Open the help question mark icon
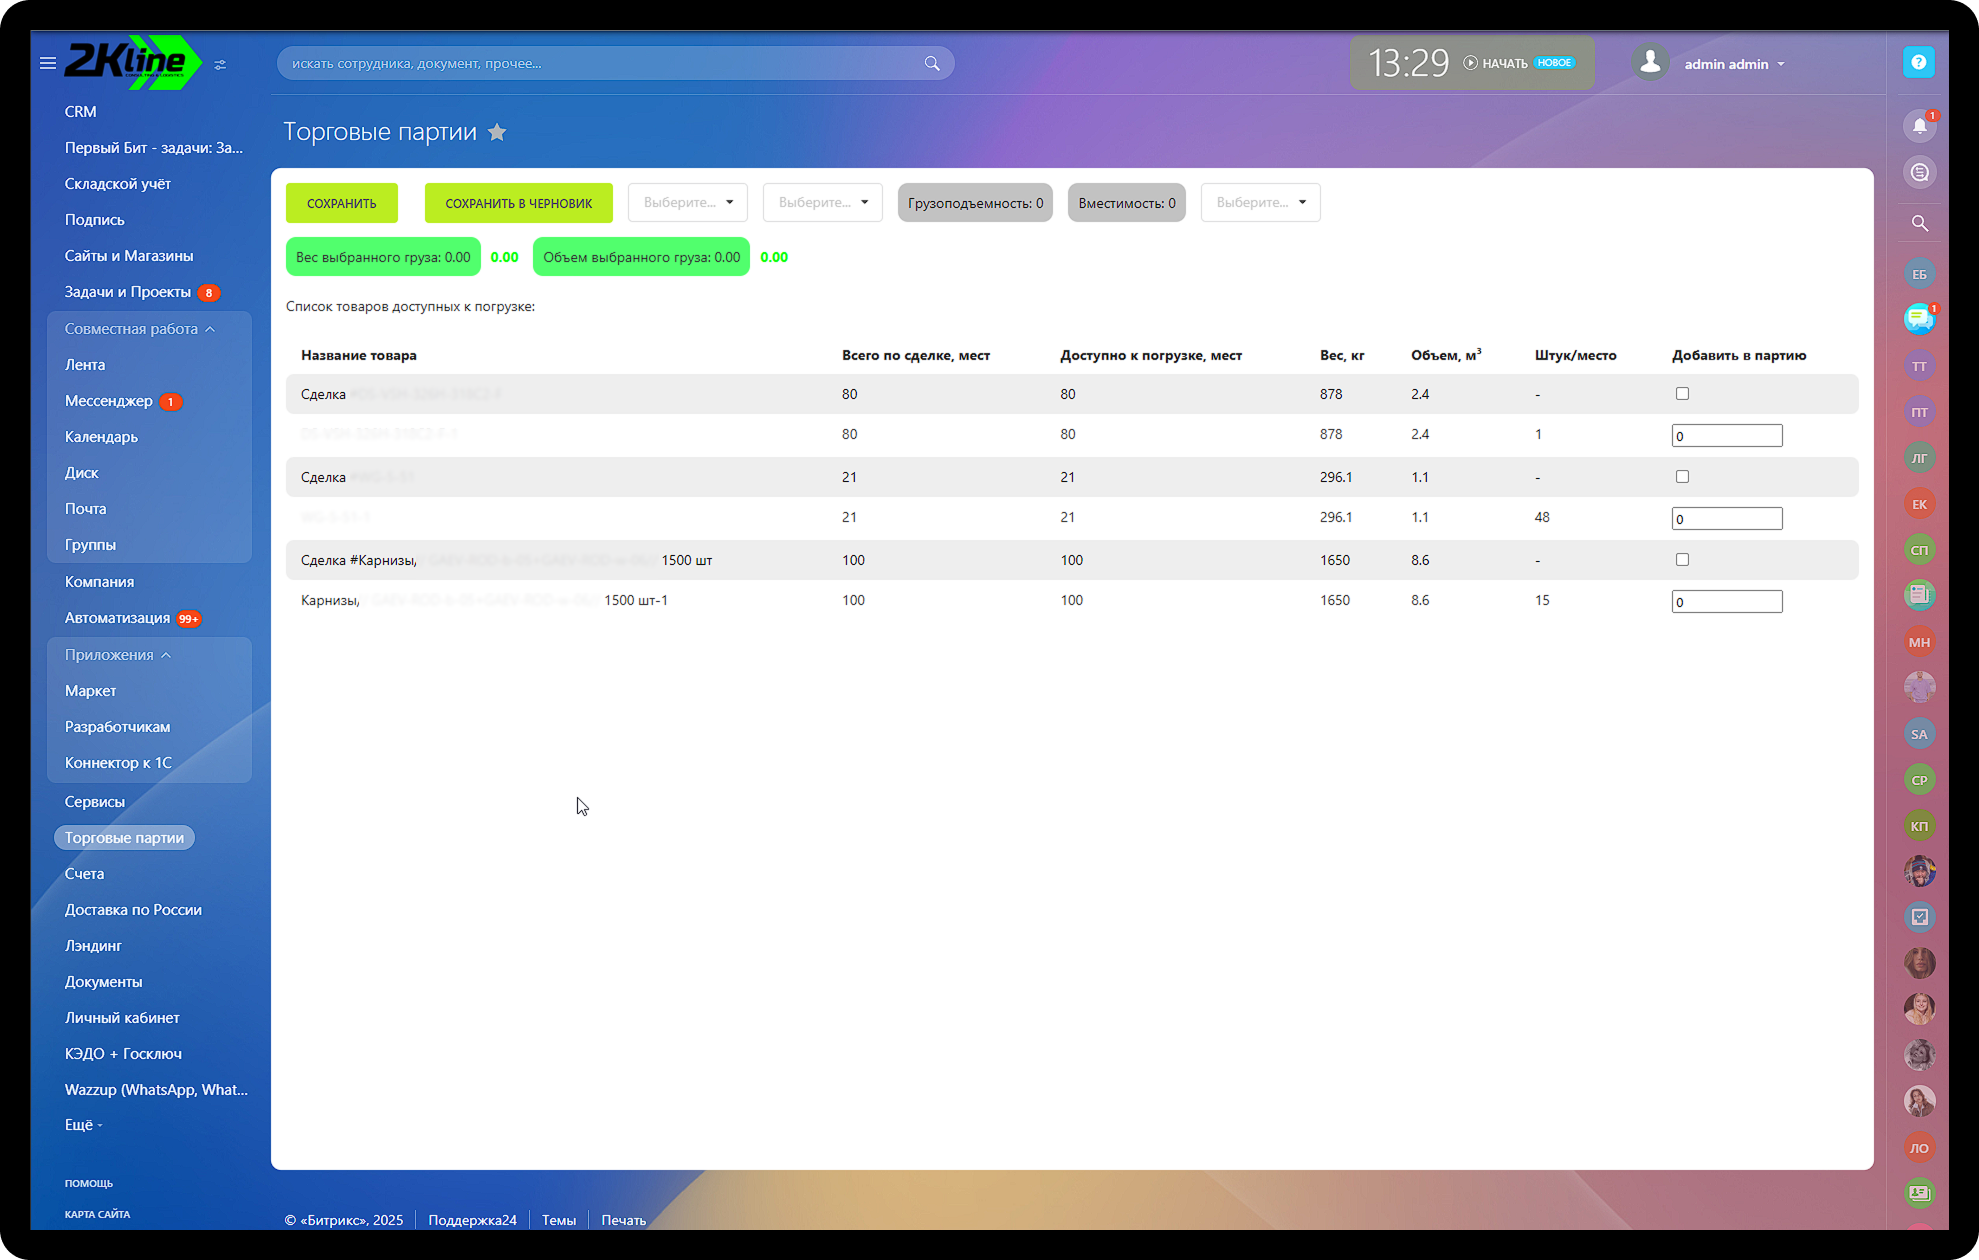The image size is (1979, 1260). coord(1918,62)
